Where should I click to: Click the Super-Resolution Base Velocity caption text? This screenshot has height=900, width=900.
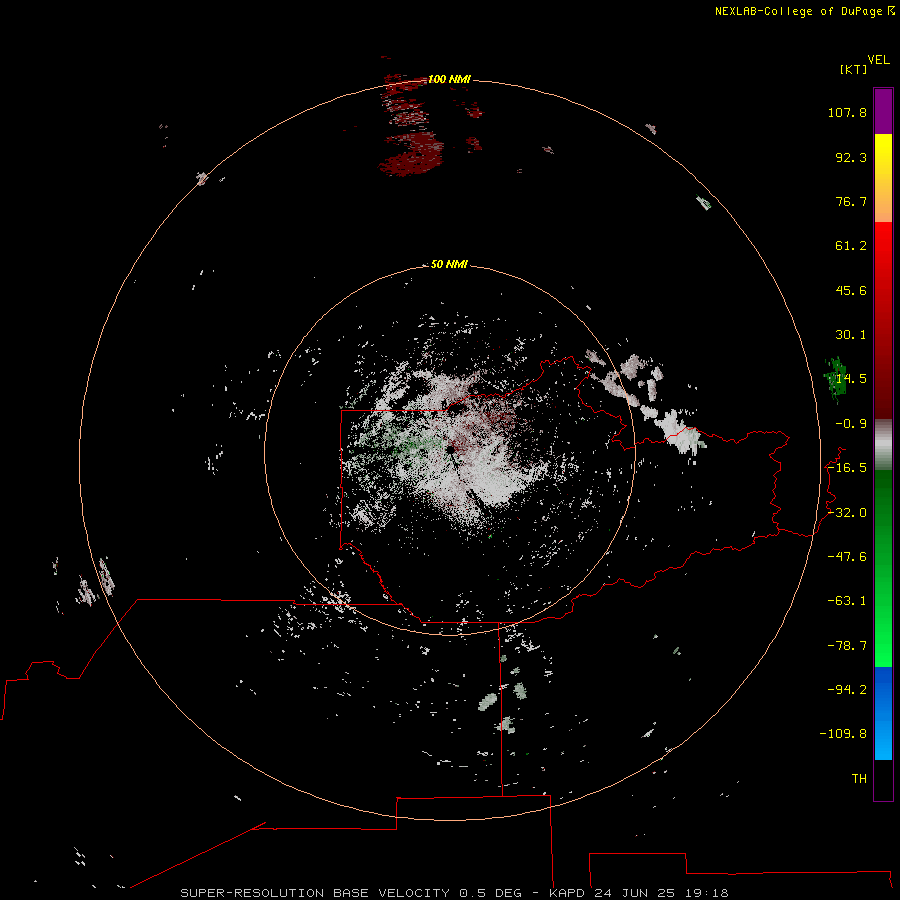click(454, 893)
